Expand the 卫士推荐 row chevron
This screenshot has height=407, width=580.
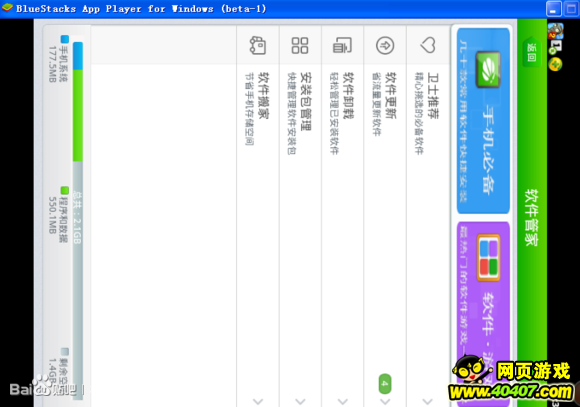pyautogui.click(x=428, y=401)
